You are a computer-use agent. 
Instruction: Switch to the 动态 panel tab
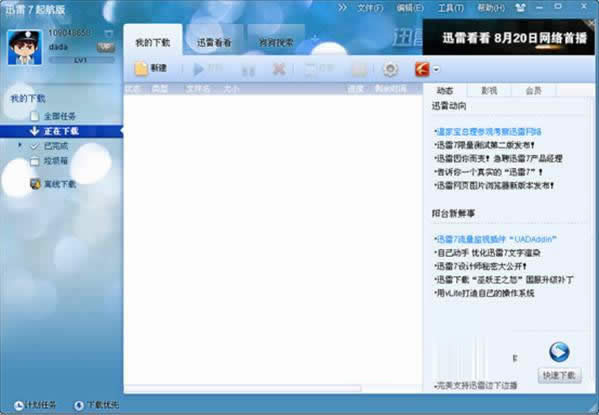tap(445, 91)
